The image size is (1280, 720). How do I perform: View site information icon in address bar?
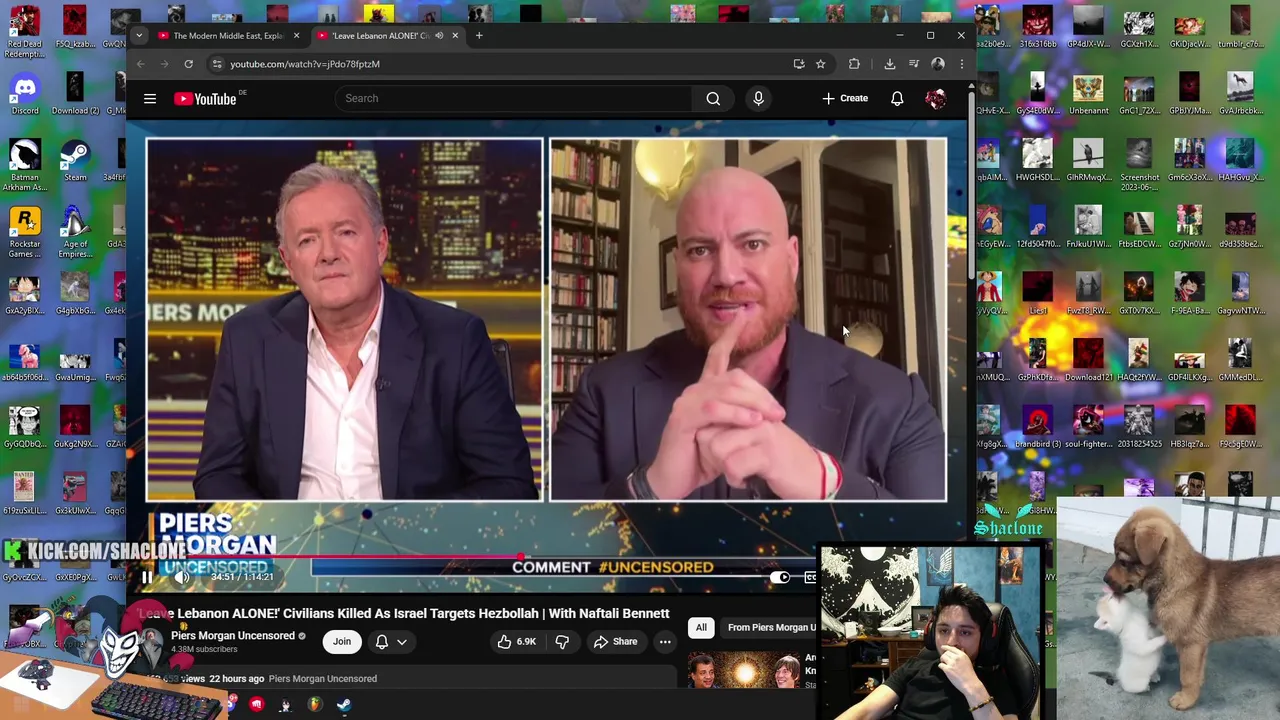point(216,64)
